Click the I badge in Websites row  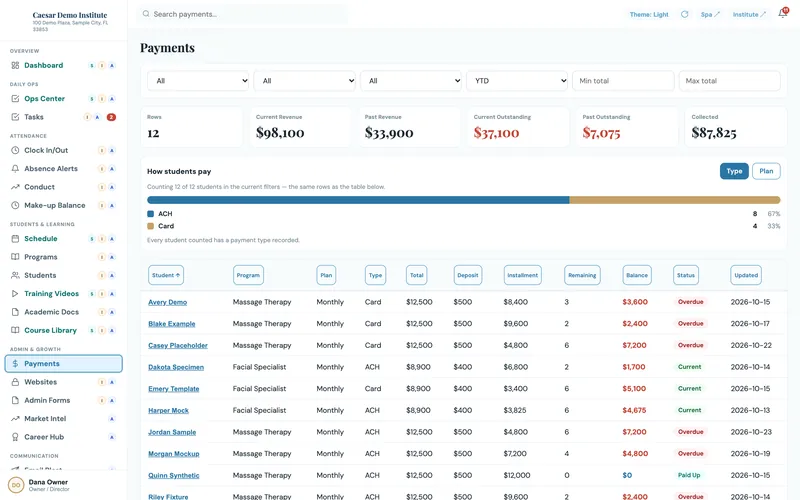tap(102, 382)
